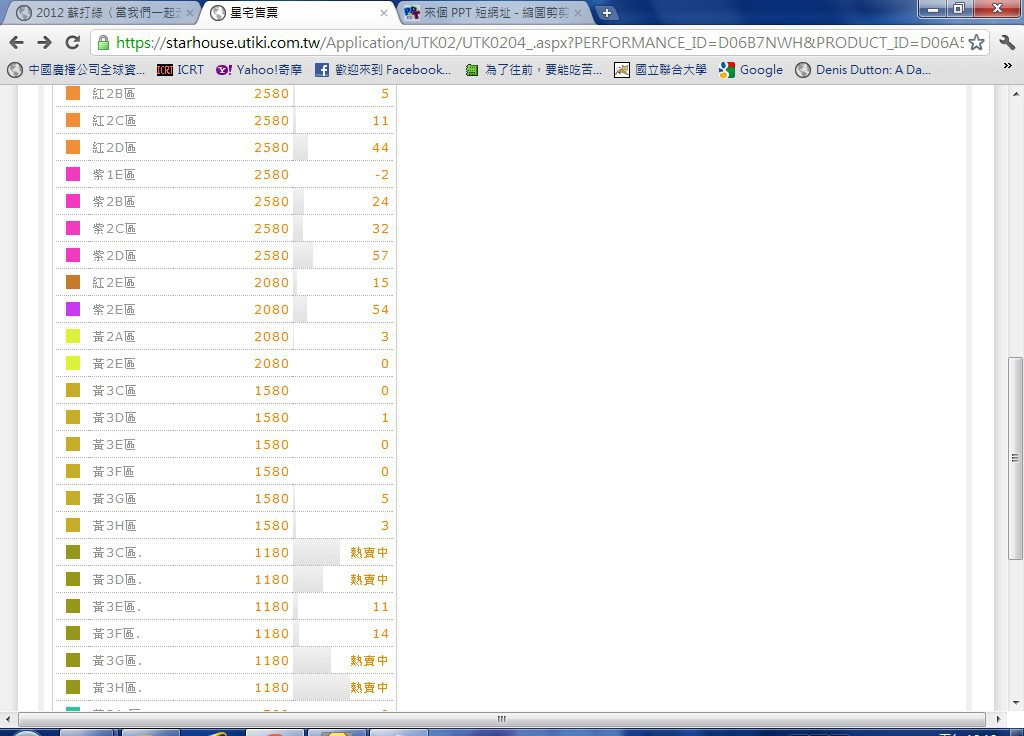Select the 紫2D區 seating area
The image size is (1024, 736).
(225, 255)
